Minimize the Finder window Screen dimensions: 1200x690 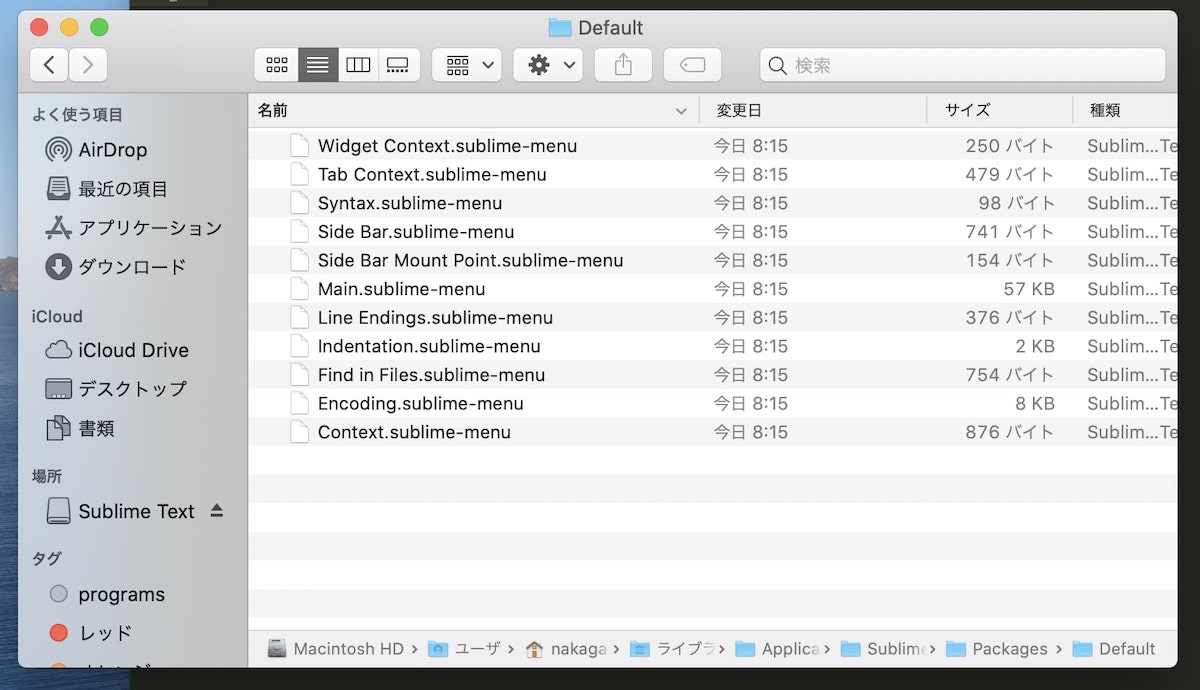tap(69, 27)
